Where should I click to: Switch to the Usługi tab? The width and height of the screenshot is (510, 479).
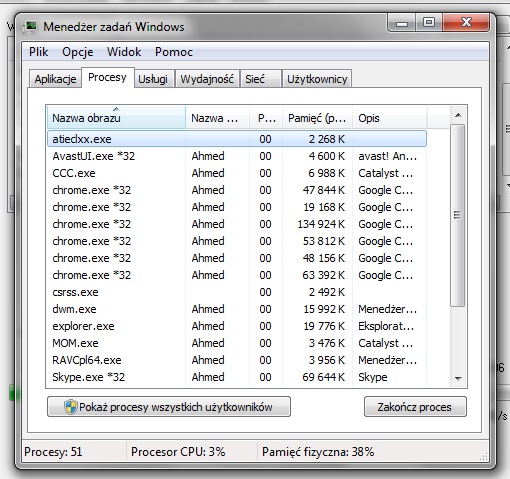click(x=153, y=79)
